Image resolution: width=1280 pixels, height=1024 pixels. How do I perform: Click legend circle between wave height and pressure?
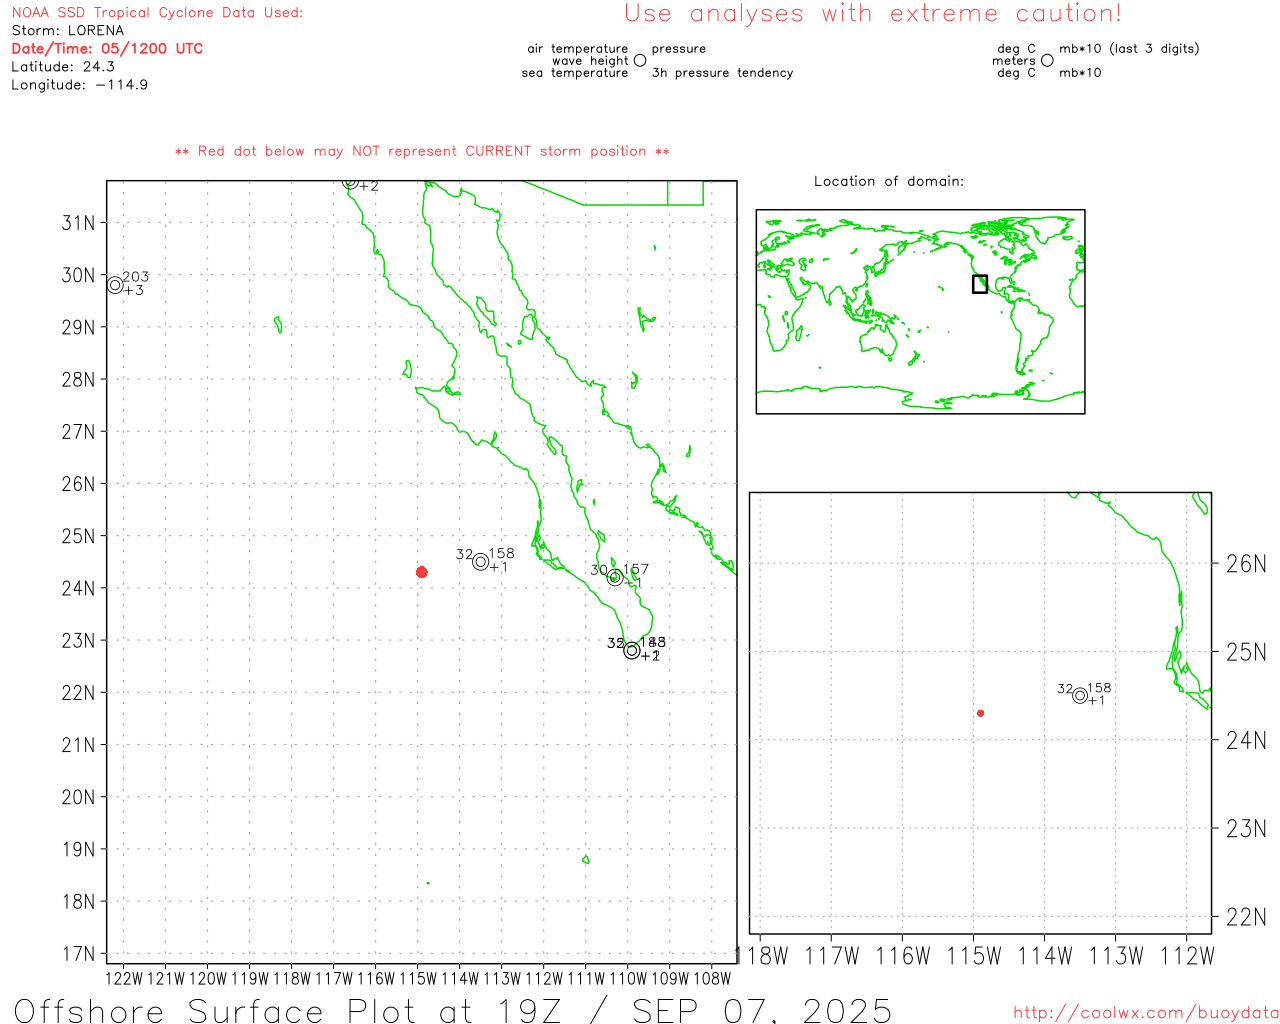[x=640, y=60]
